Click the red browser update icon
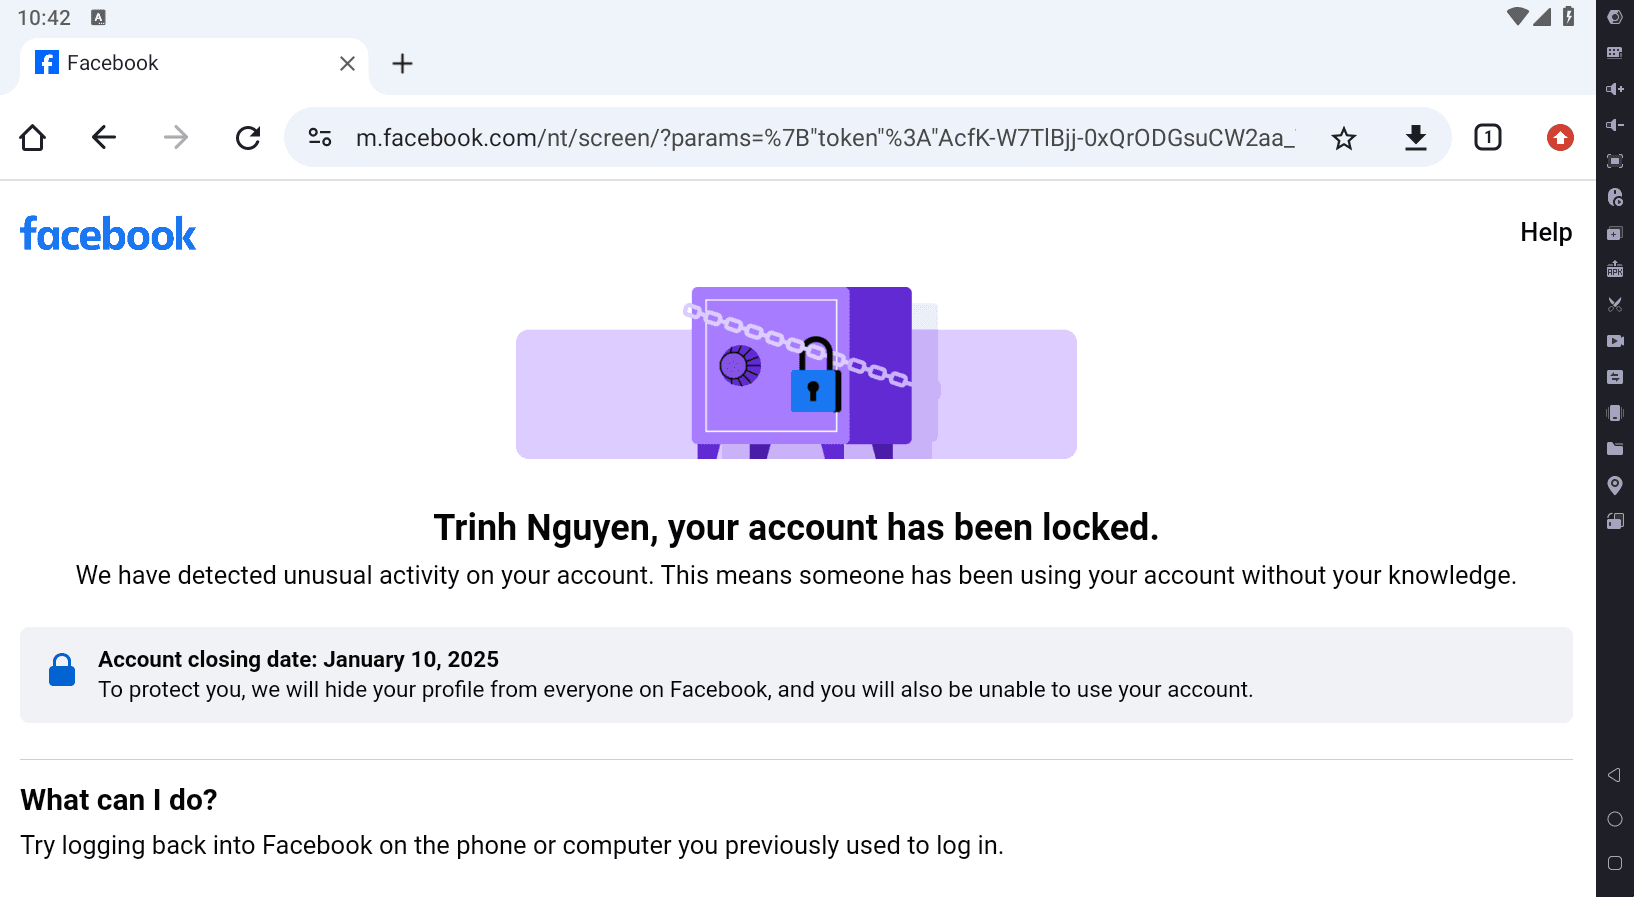The image size is (1634, 897). [x=1560, y=138]
